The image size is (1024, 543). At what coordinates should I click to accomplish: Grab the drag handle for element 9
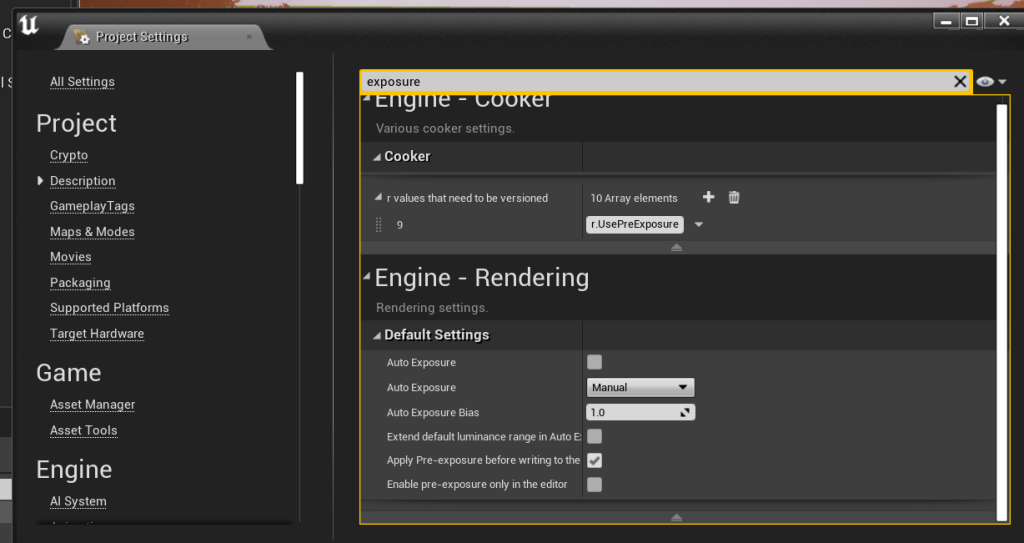[378, 225]
